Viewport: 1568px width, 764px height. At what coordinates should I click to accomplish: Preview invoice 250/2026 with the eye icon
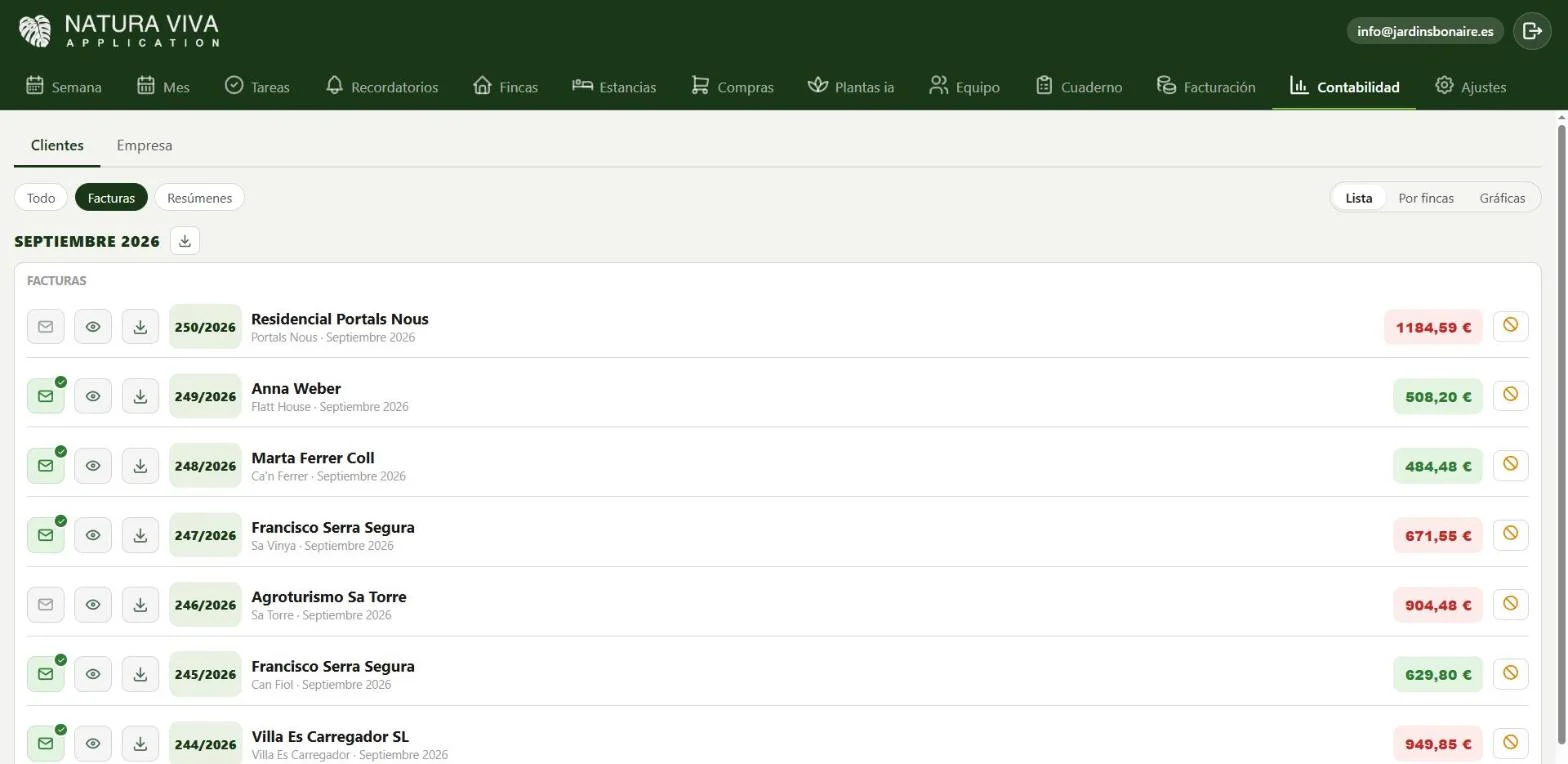point(93,327)
